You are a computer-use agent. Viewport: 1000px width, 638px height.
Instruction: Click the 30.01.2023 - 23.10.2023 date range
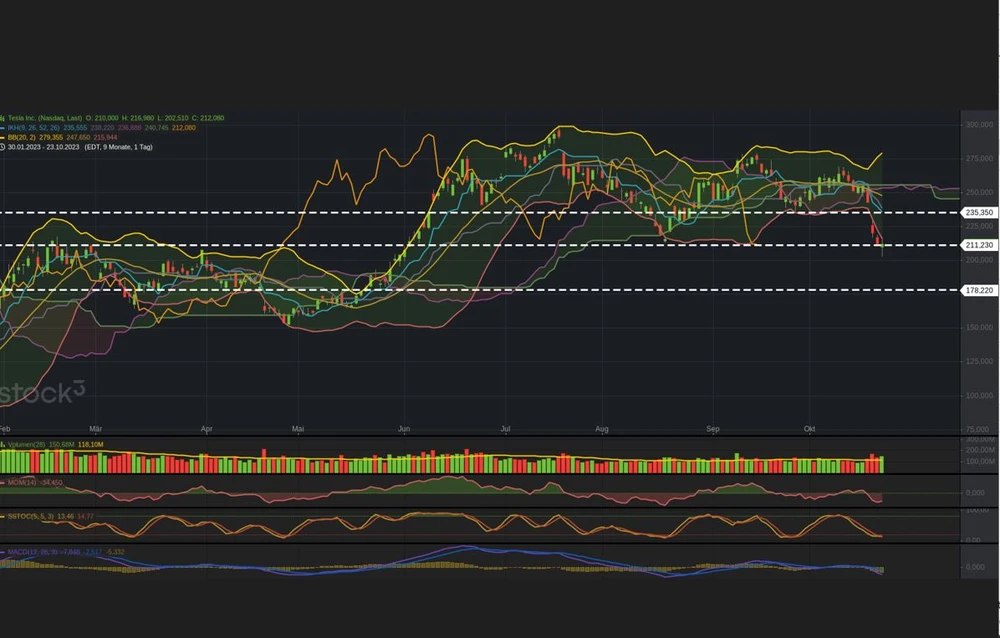[50, 147]
